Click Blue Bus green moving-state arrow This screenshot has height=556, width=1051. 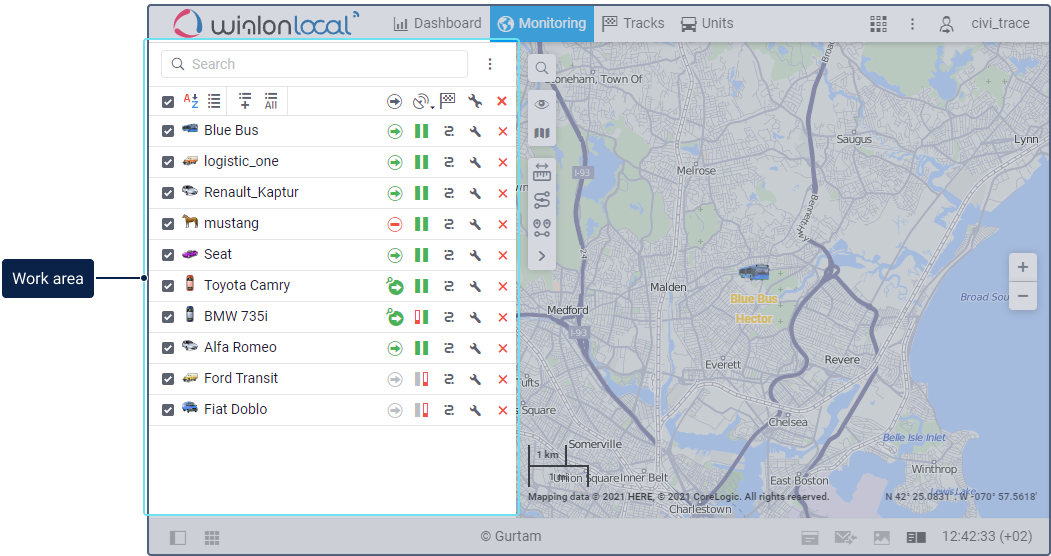(x=395, y=131)
